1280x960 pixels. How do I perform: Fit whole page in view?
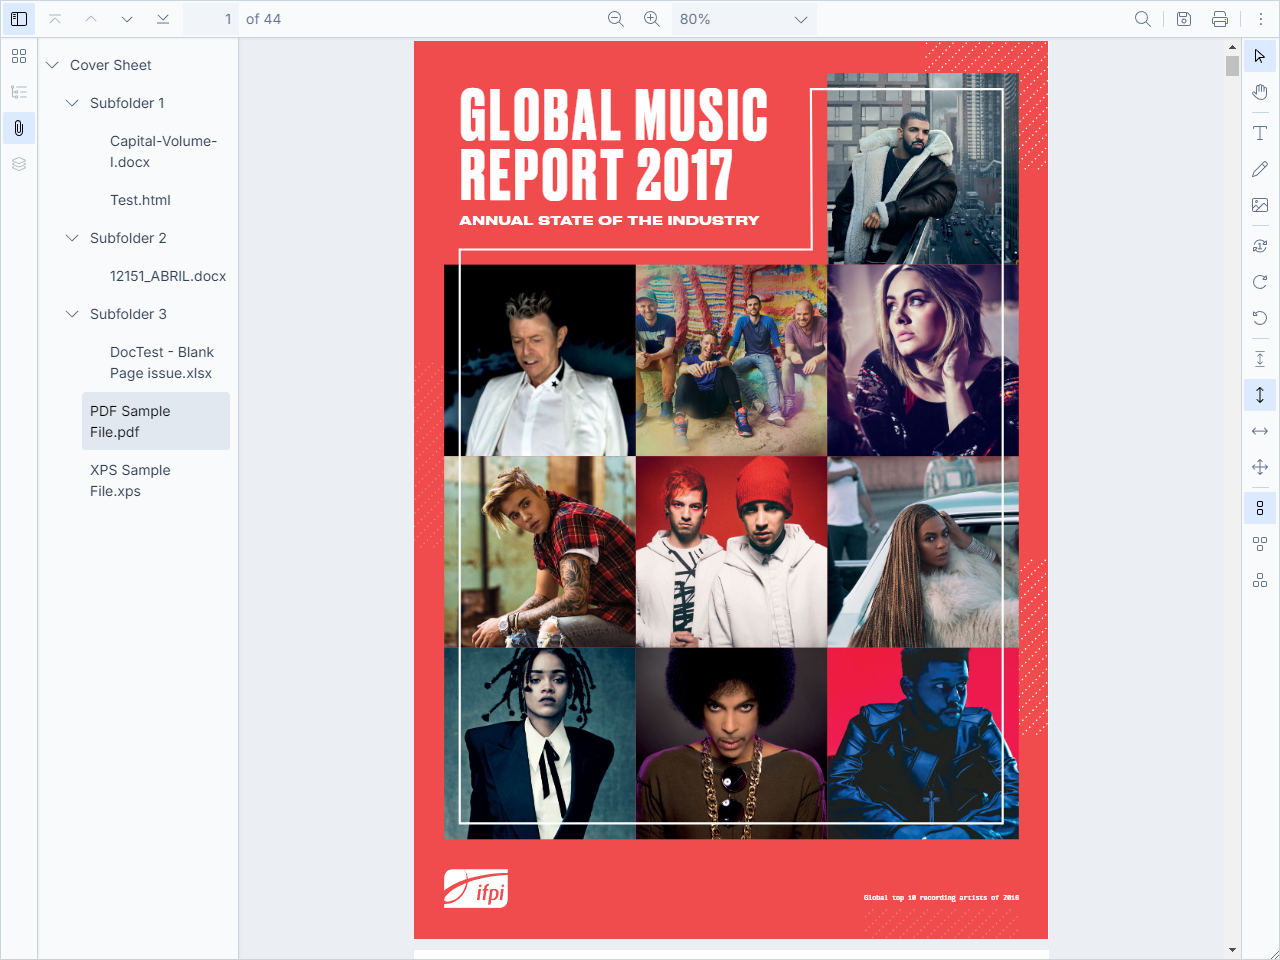point(1260,467)
